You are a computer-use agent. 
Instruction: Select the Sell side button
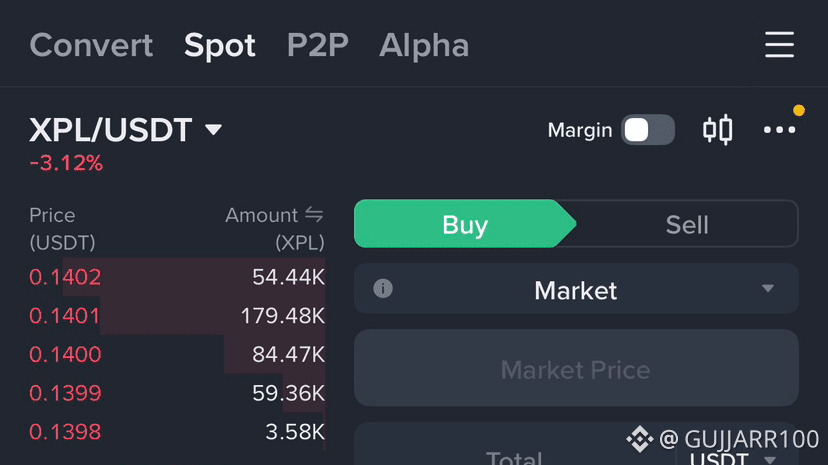click(x=687, y=224)
